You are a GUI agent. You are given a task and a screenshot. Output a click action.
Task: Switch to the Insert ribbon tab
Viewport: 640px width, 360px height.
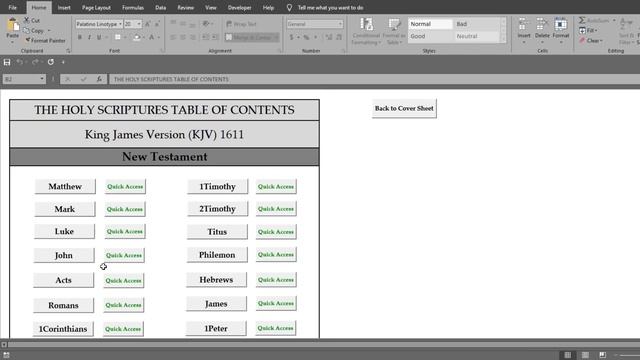click(x=64, y=7)
